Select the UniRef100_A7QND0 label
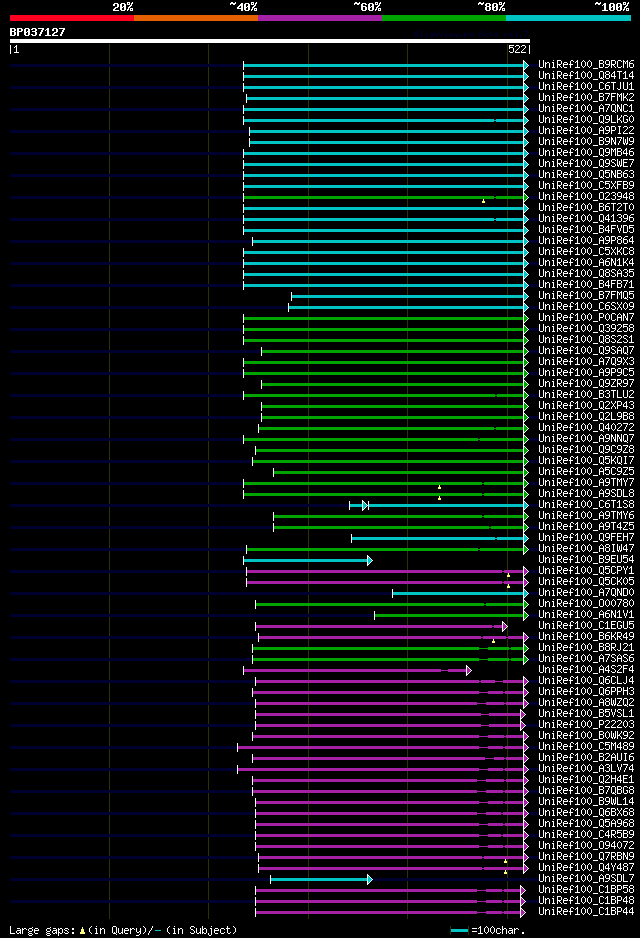Viewport: 640px width, 938px height. 586,593
